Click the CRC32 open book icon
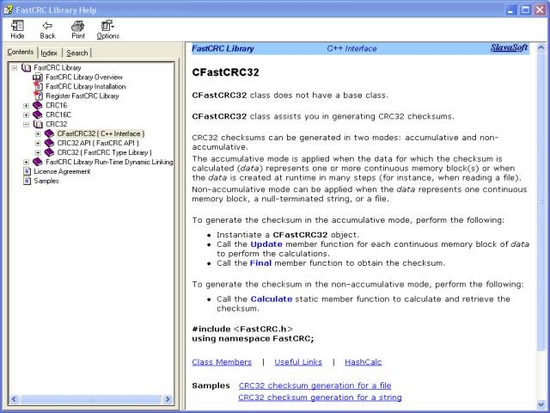Viewport: 550px width, 413px height. tap(38, 124)
